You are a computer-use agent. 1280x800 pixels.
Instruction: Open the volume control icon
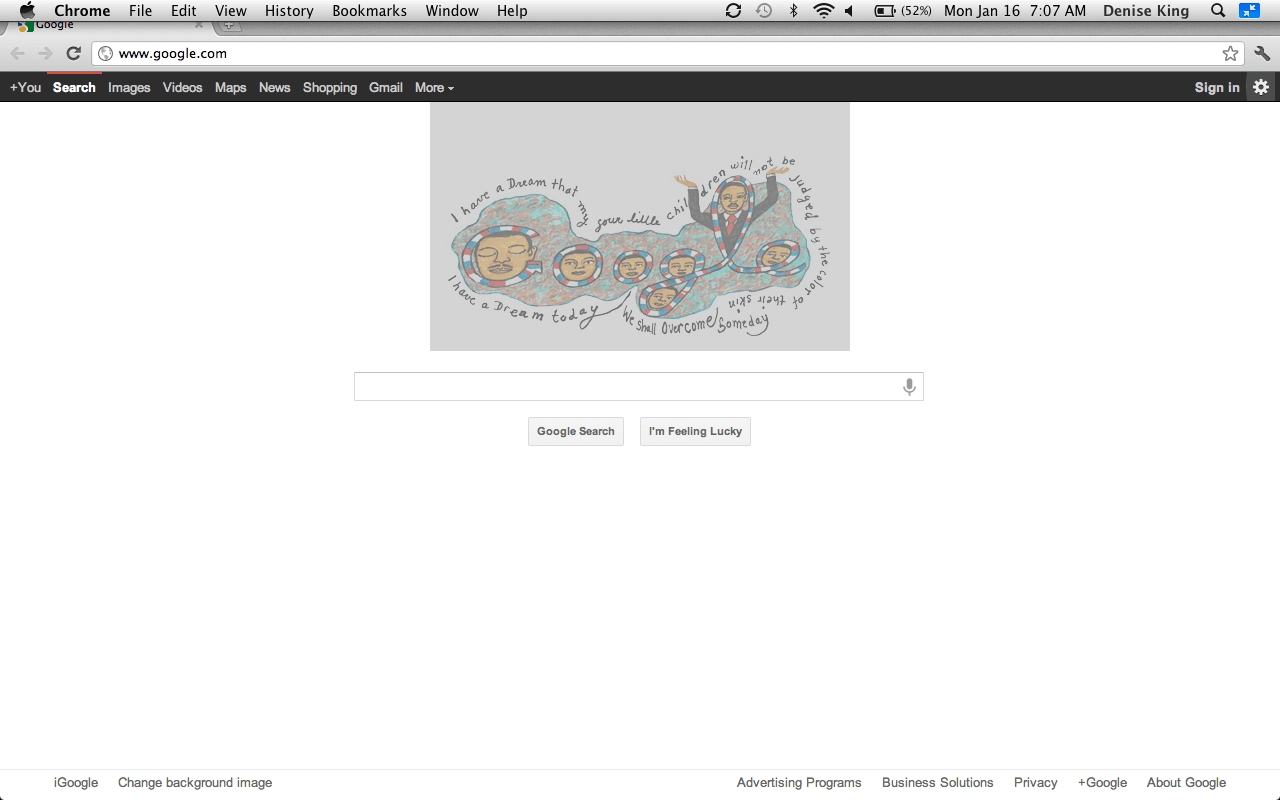point(849,11)
